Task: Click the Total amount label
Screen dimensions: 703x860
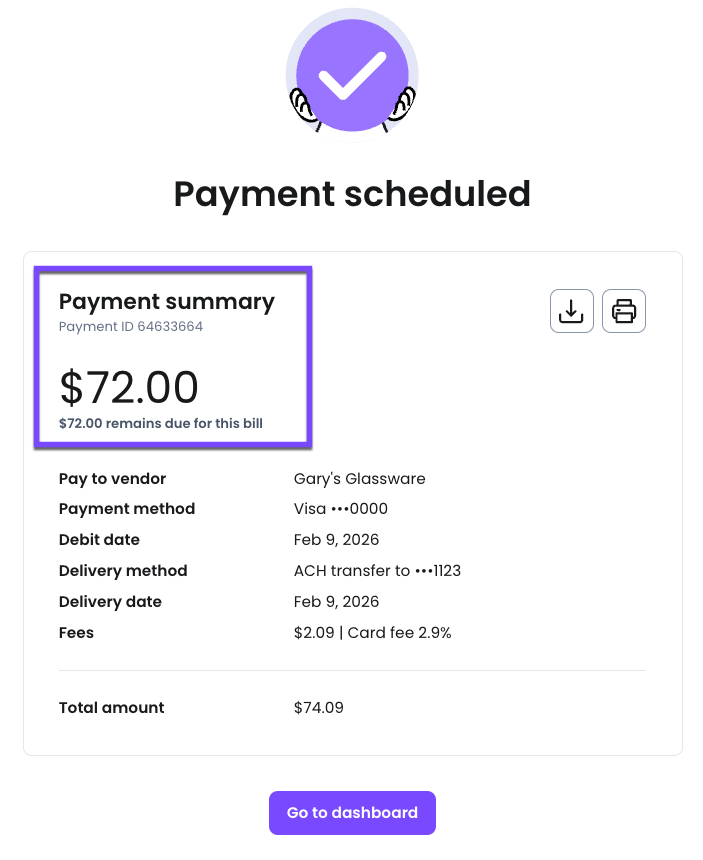Action: pos(112,708)
